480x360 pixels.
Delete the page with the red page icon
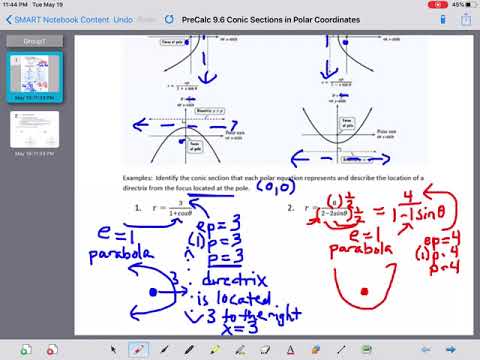pyautogui.click(x=52, y=350)
